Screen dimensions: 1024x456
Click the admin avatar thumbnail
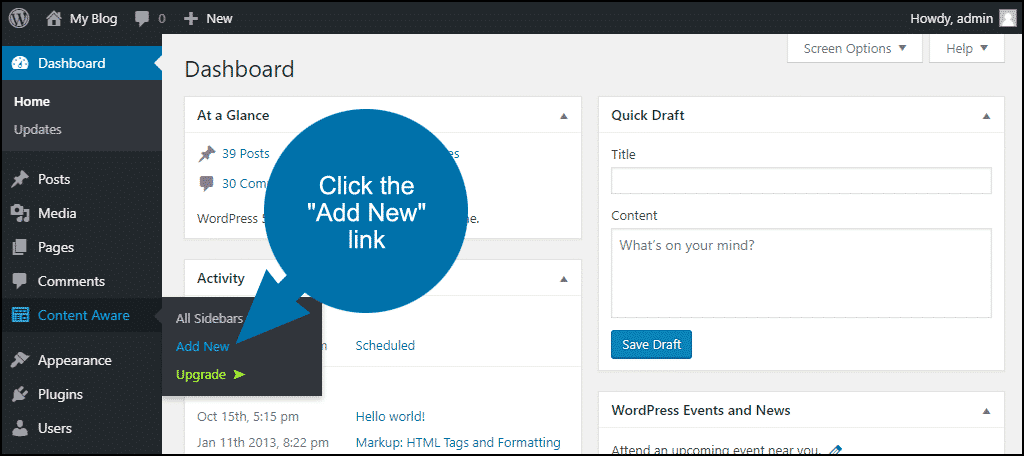(1008, 18)
